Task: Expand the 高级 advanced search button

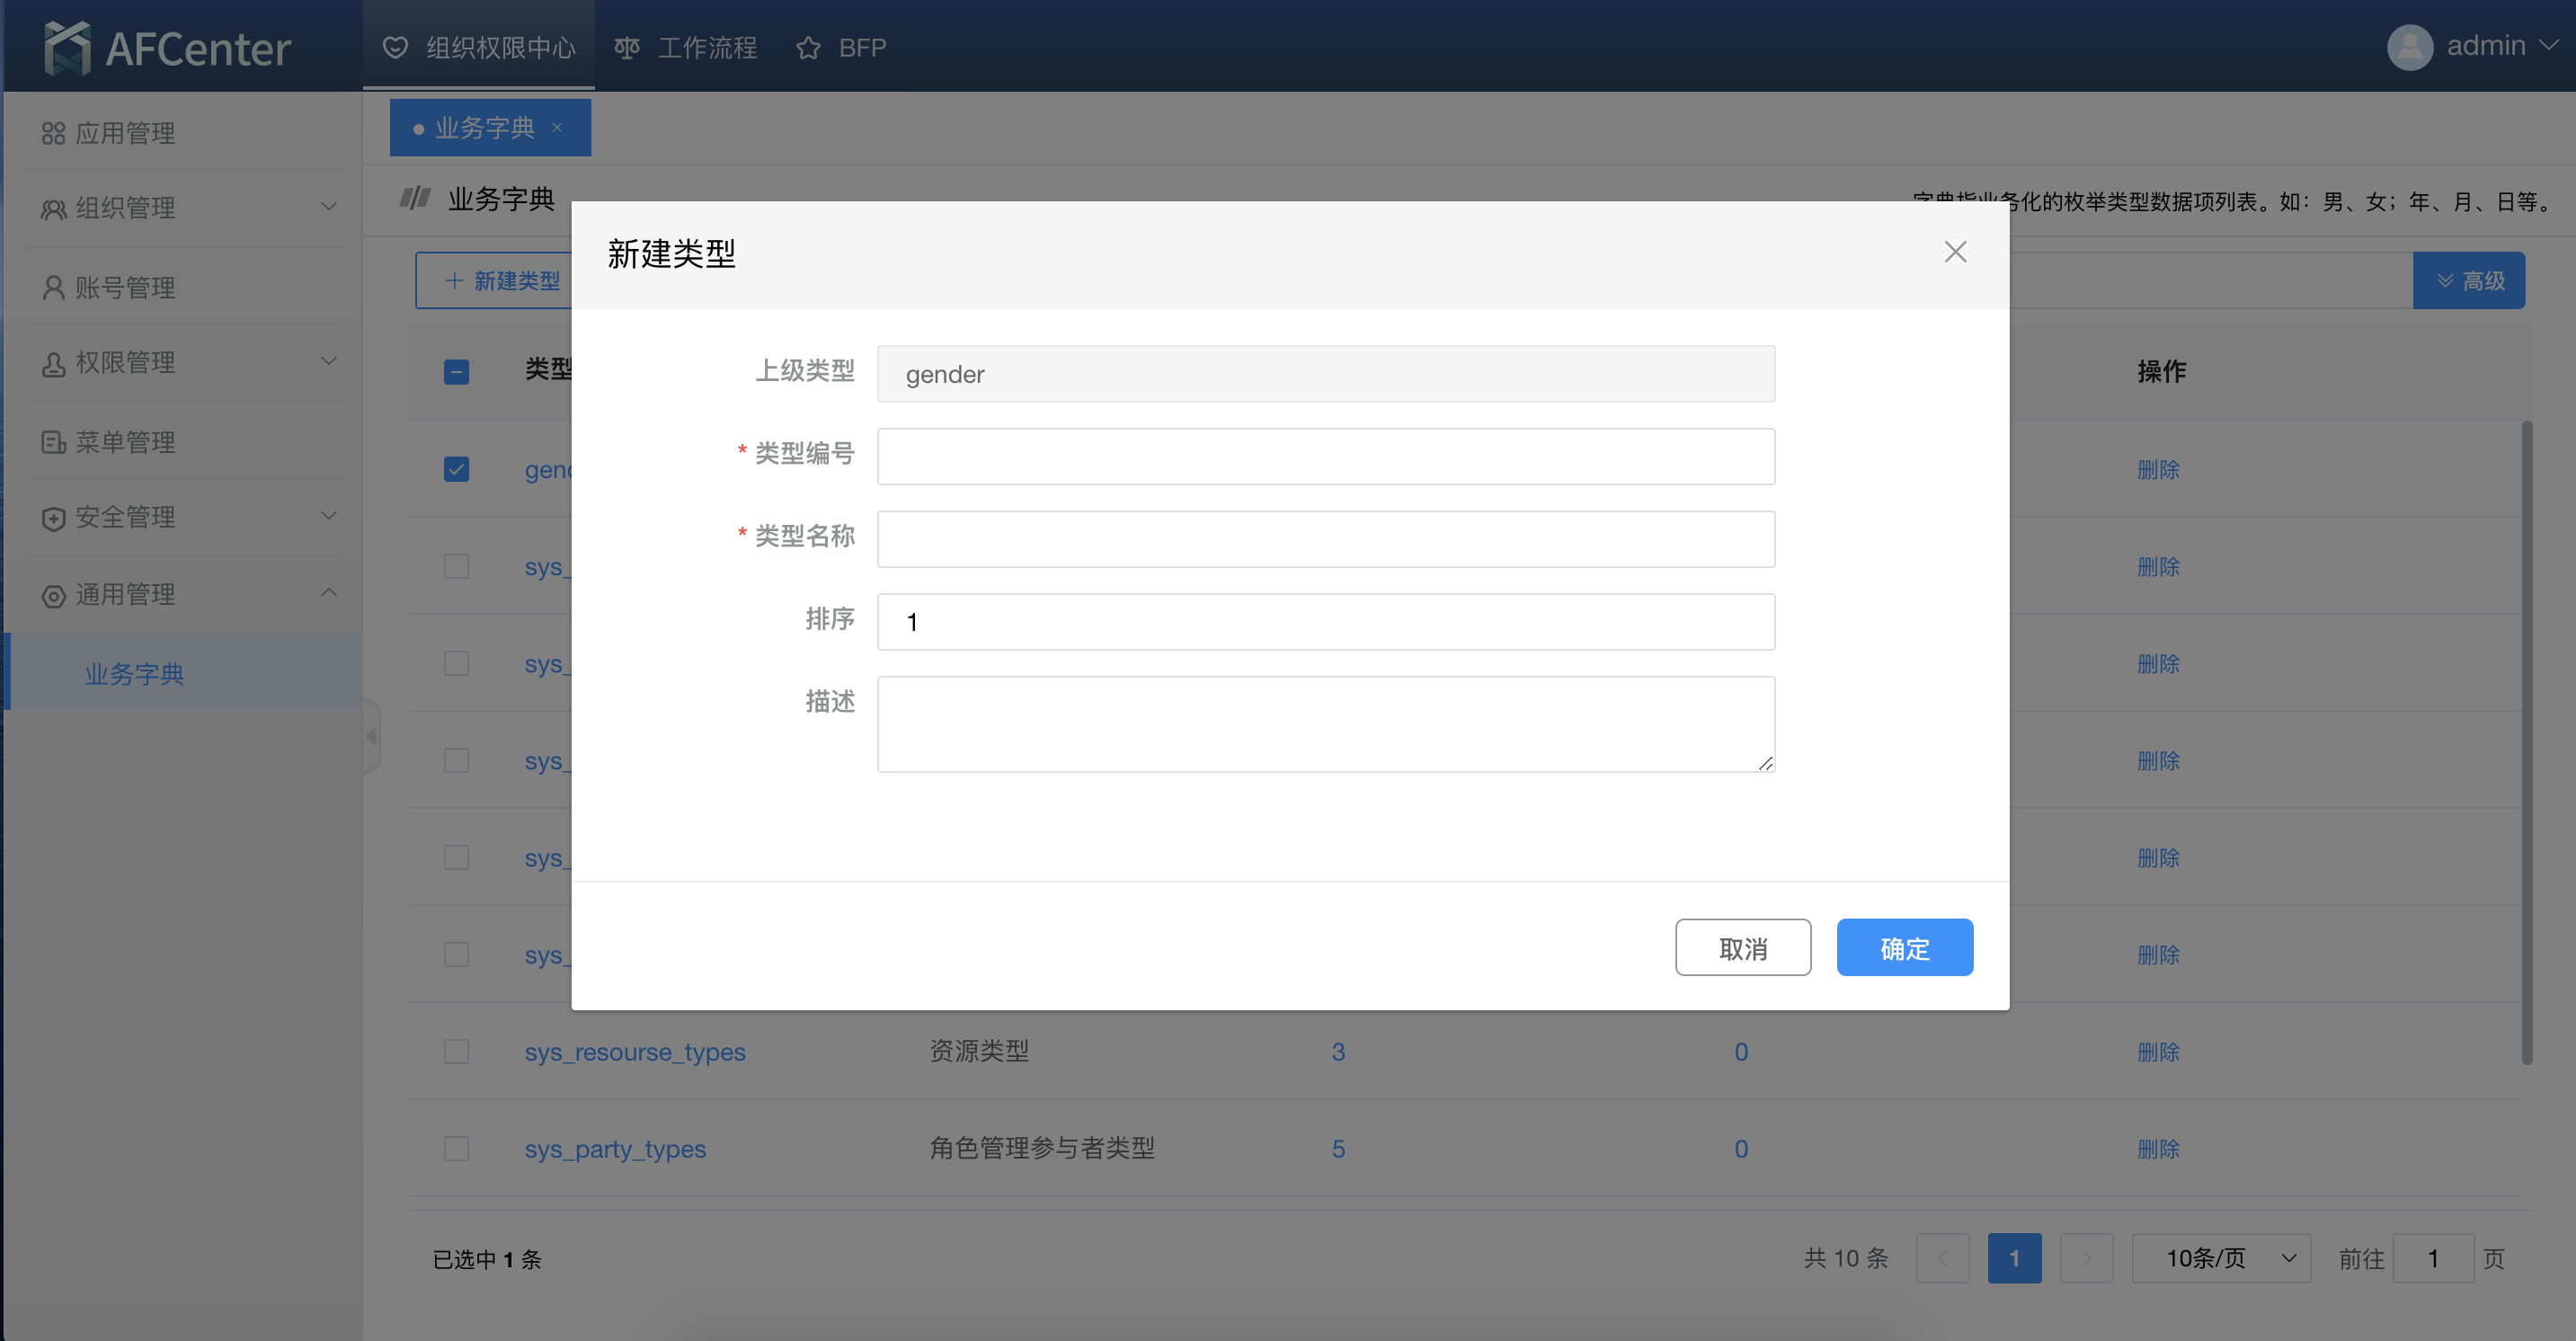Action: click(x=2468, y=280)
